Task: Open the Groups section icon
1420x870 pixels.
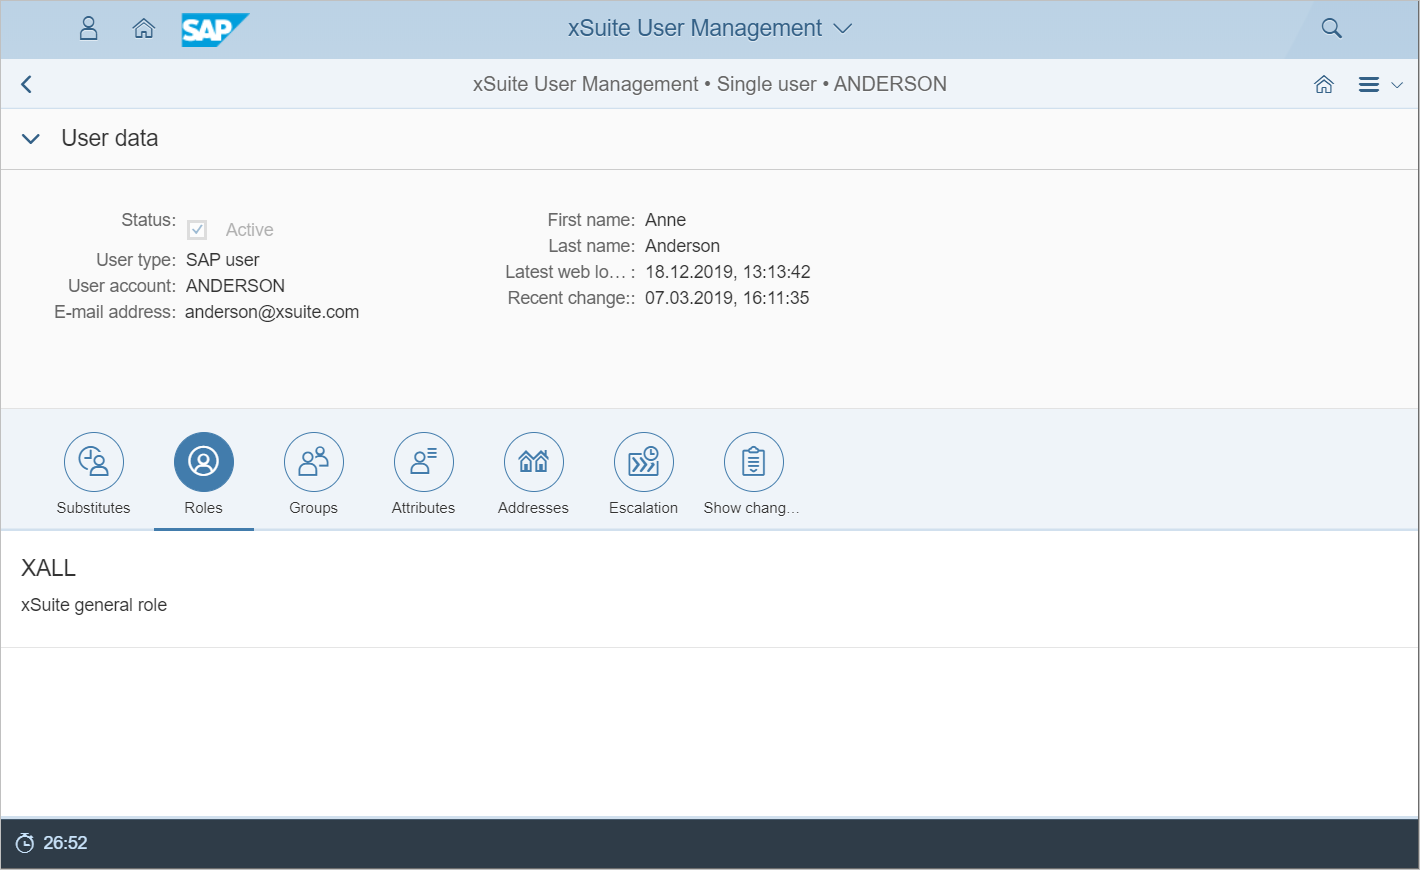Action: click(x=314, y=462)
